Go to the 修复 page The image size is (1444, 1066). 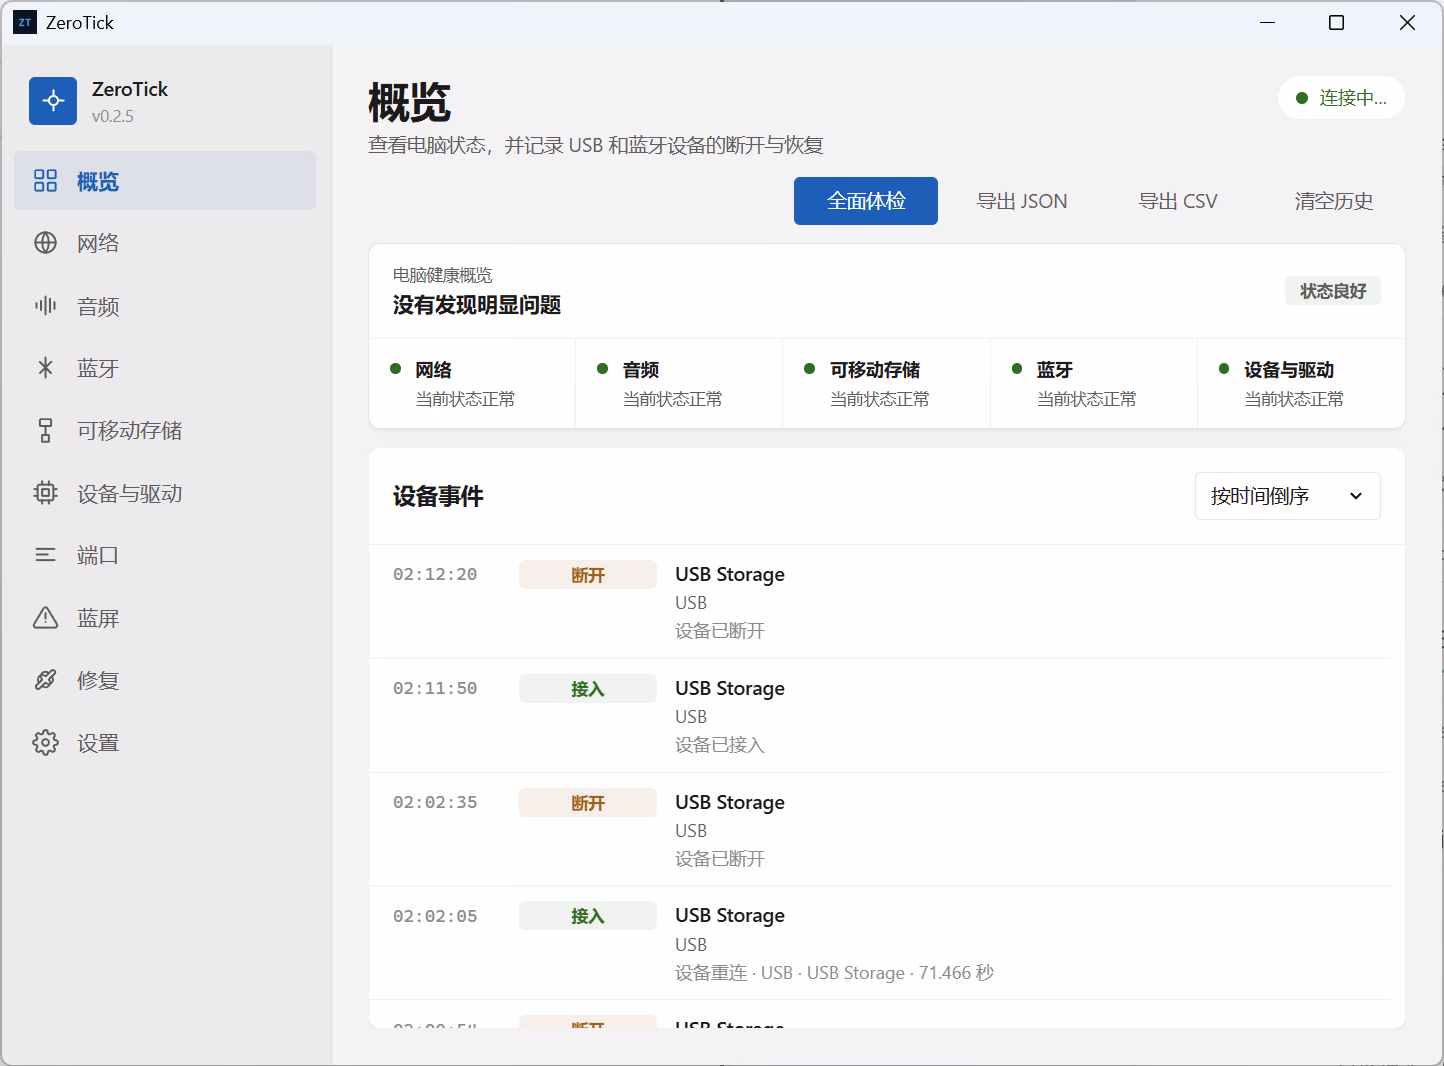(165, 680)
